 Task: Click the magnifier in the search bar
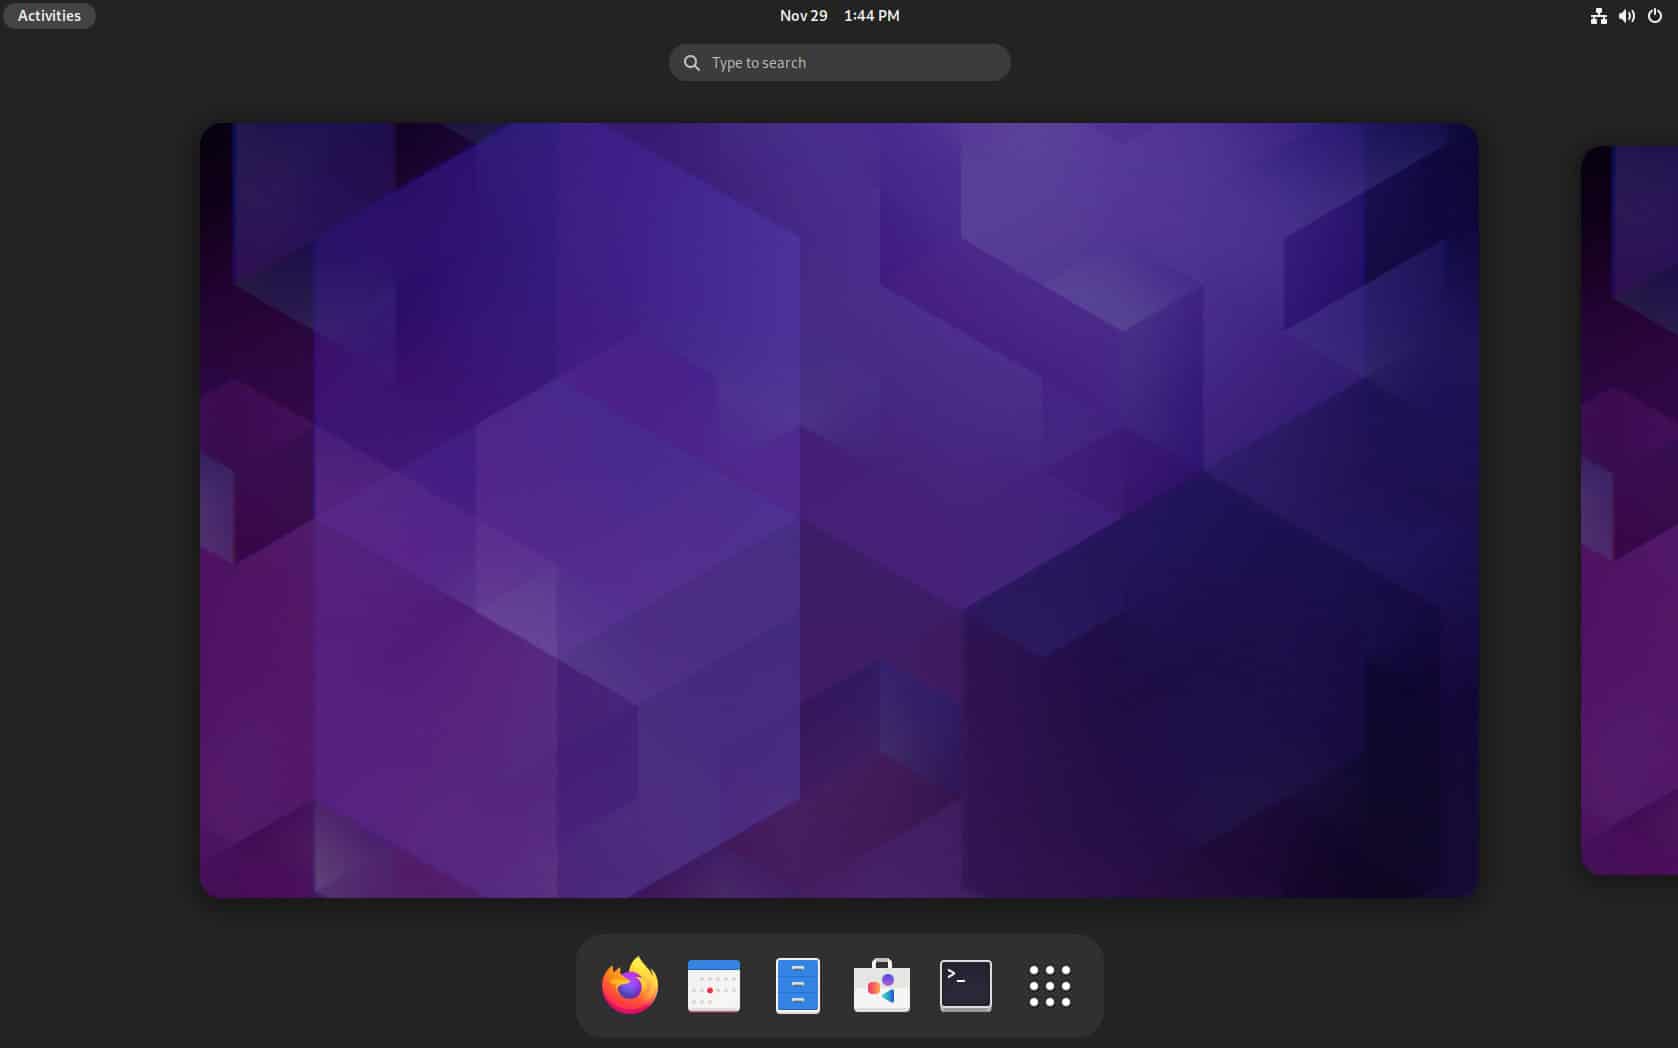pos(690,62)
